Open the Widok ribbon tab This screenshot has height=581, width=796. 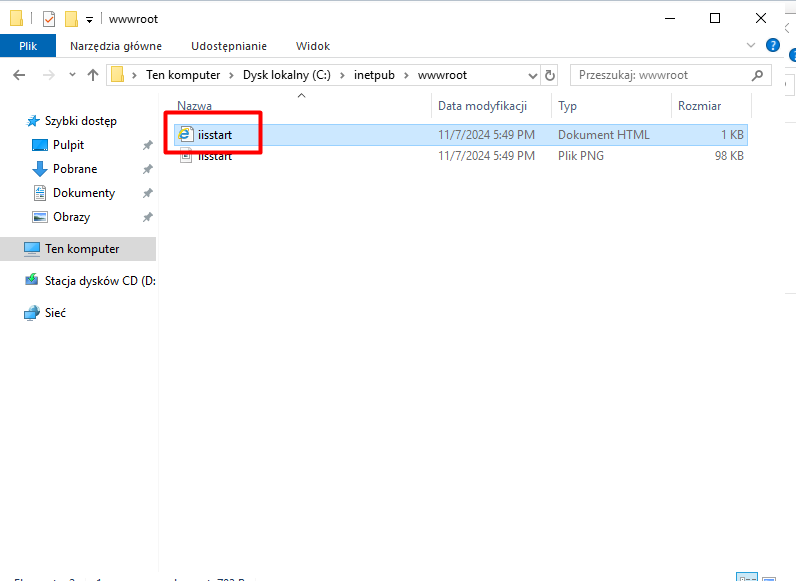pos(312,46)
